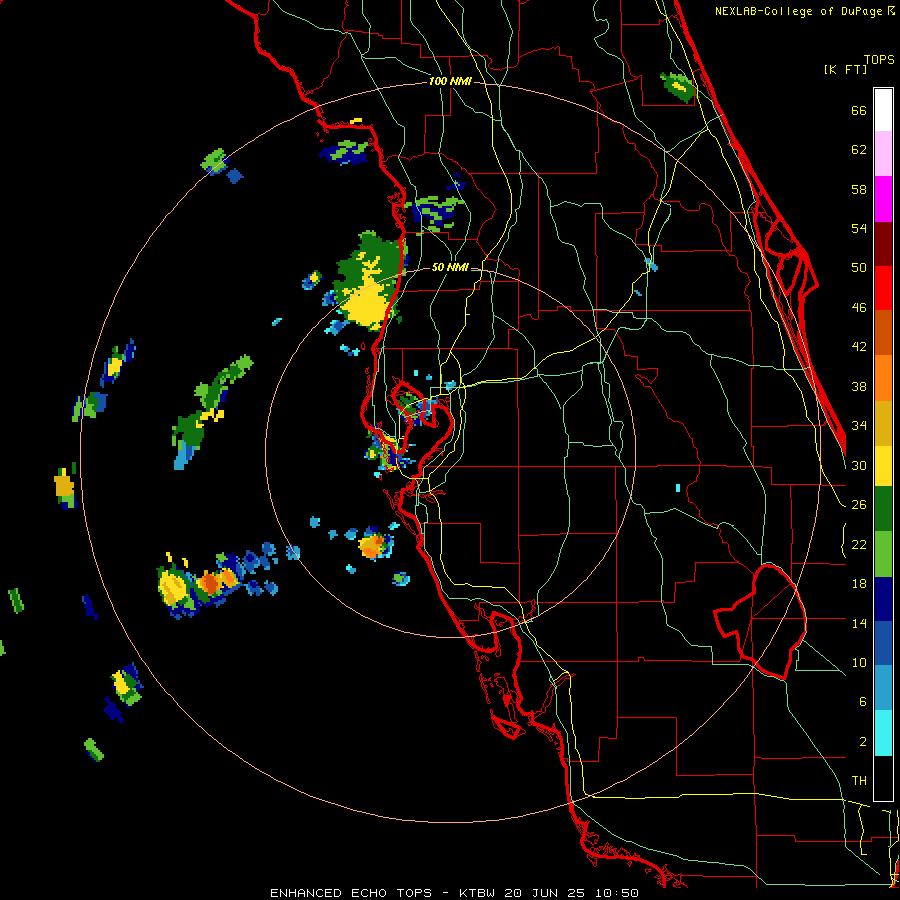This screenshot has width=900, height=900.
Task: Click the 46 value on legend
Action: (859, 307)
